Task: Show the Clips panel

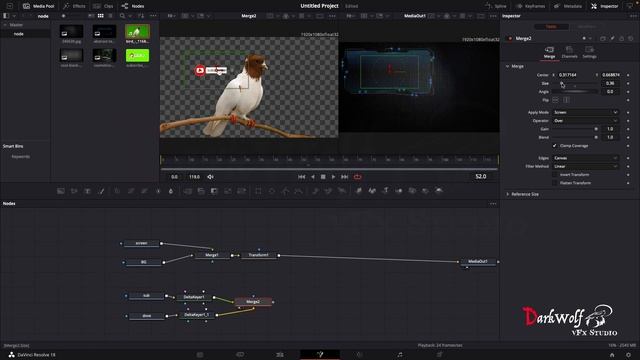Action: [x=103, y=6]
